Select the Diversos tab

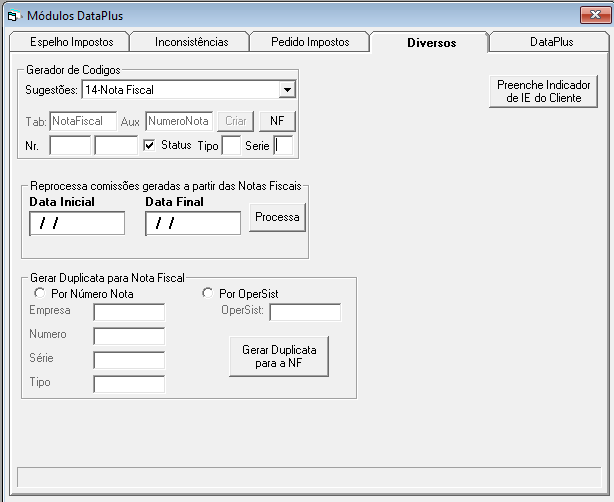coord(431,42)
